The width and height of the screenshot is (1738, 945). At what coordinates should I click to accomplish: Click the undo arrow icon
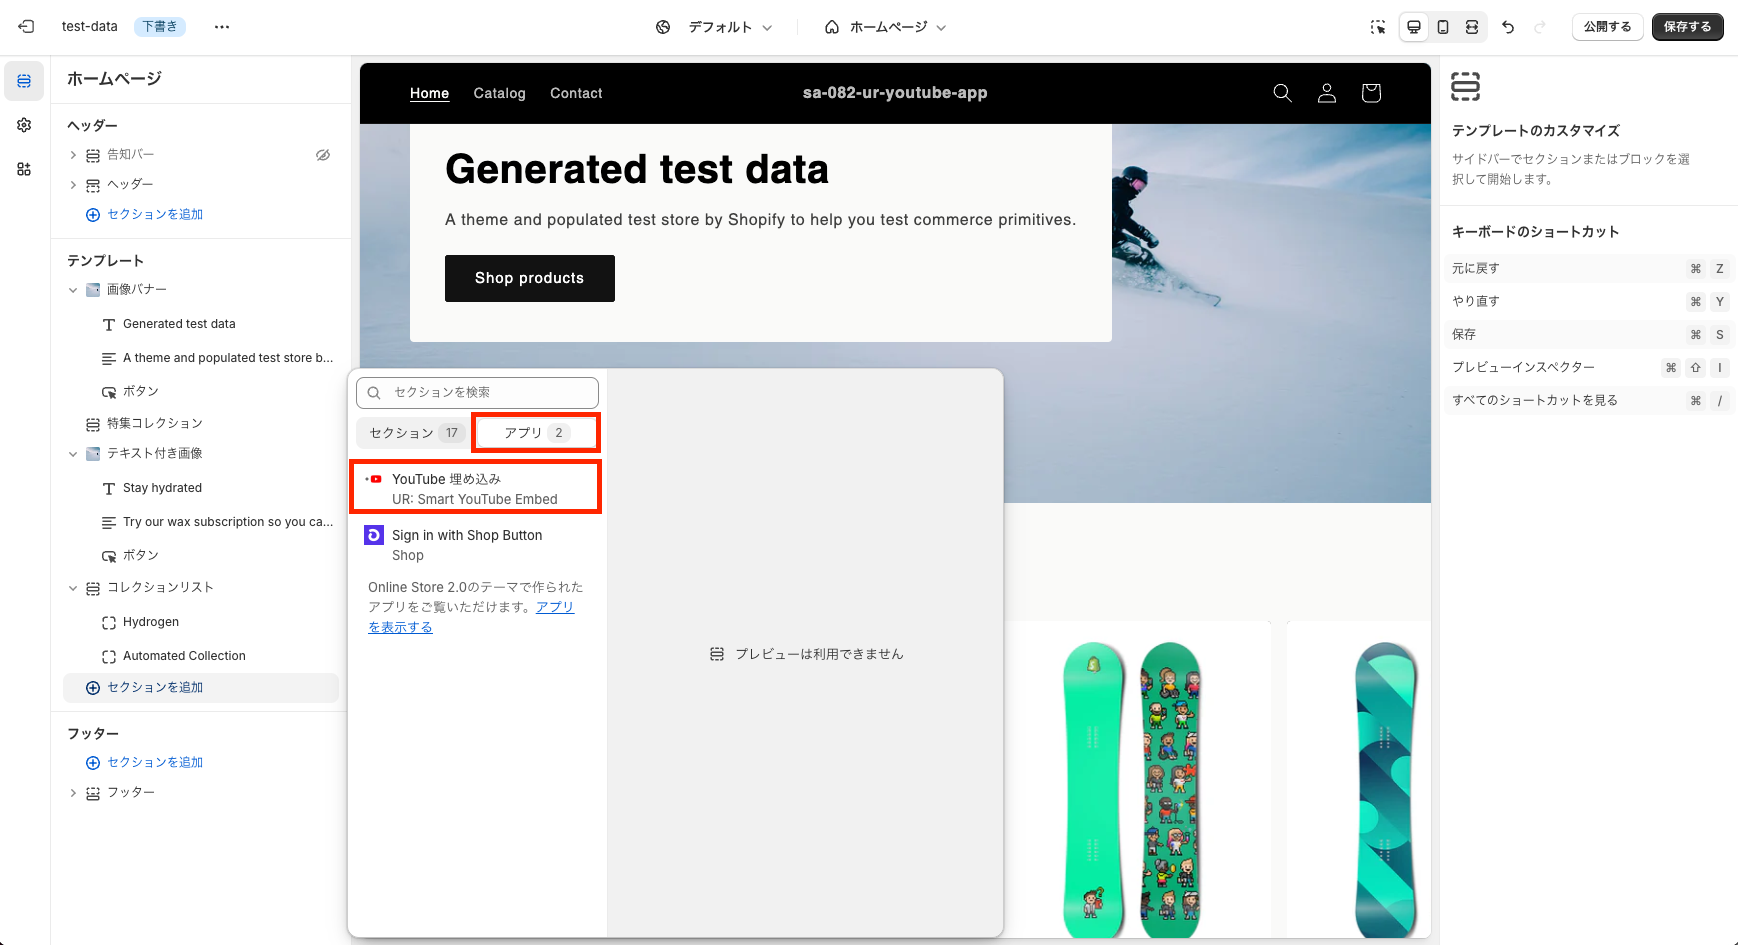1508,27
